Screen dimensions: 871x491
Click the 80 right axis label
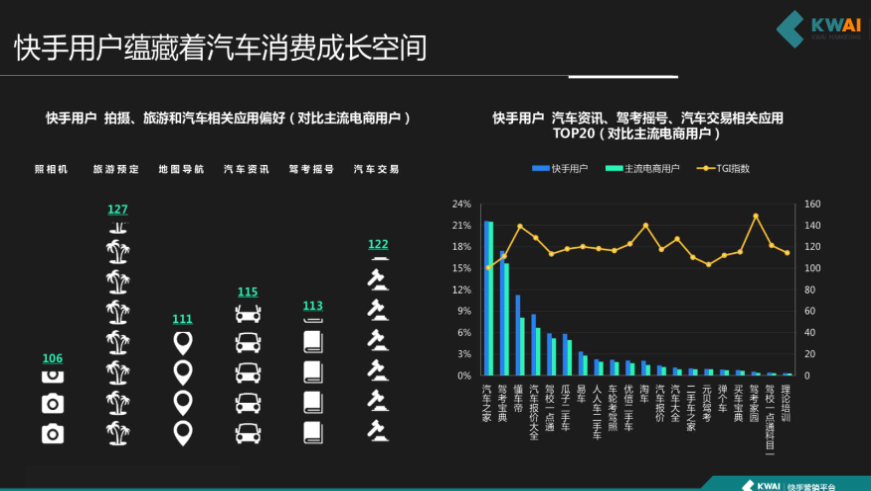(x=809, y=290)
